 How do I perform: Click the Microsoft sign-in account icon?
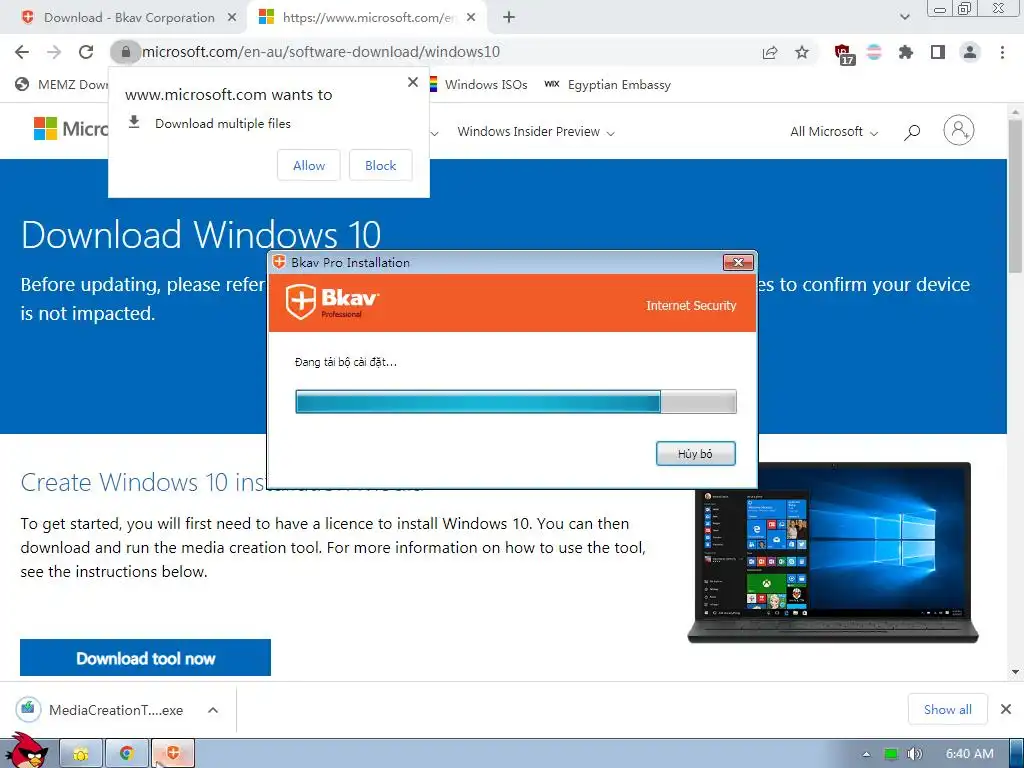pyautogui.click(x=959, y=130)
